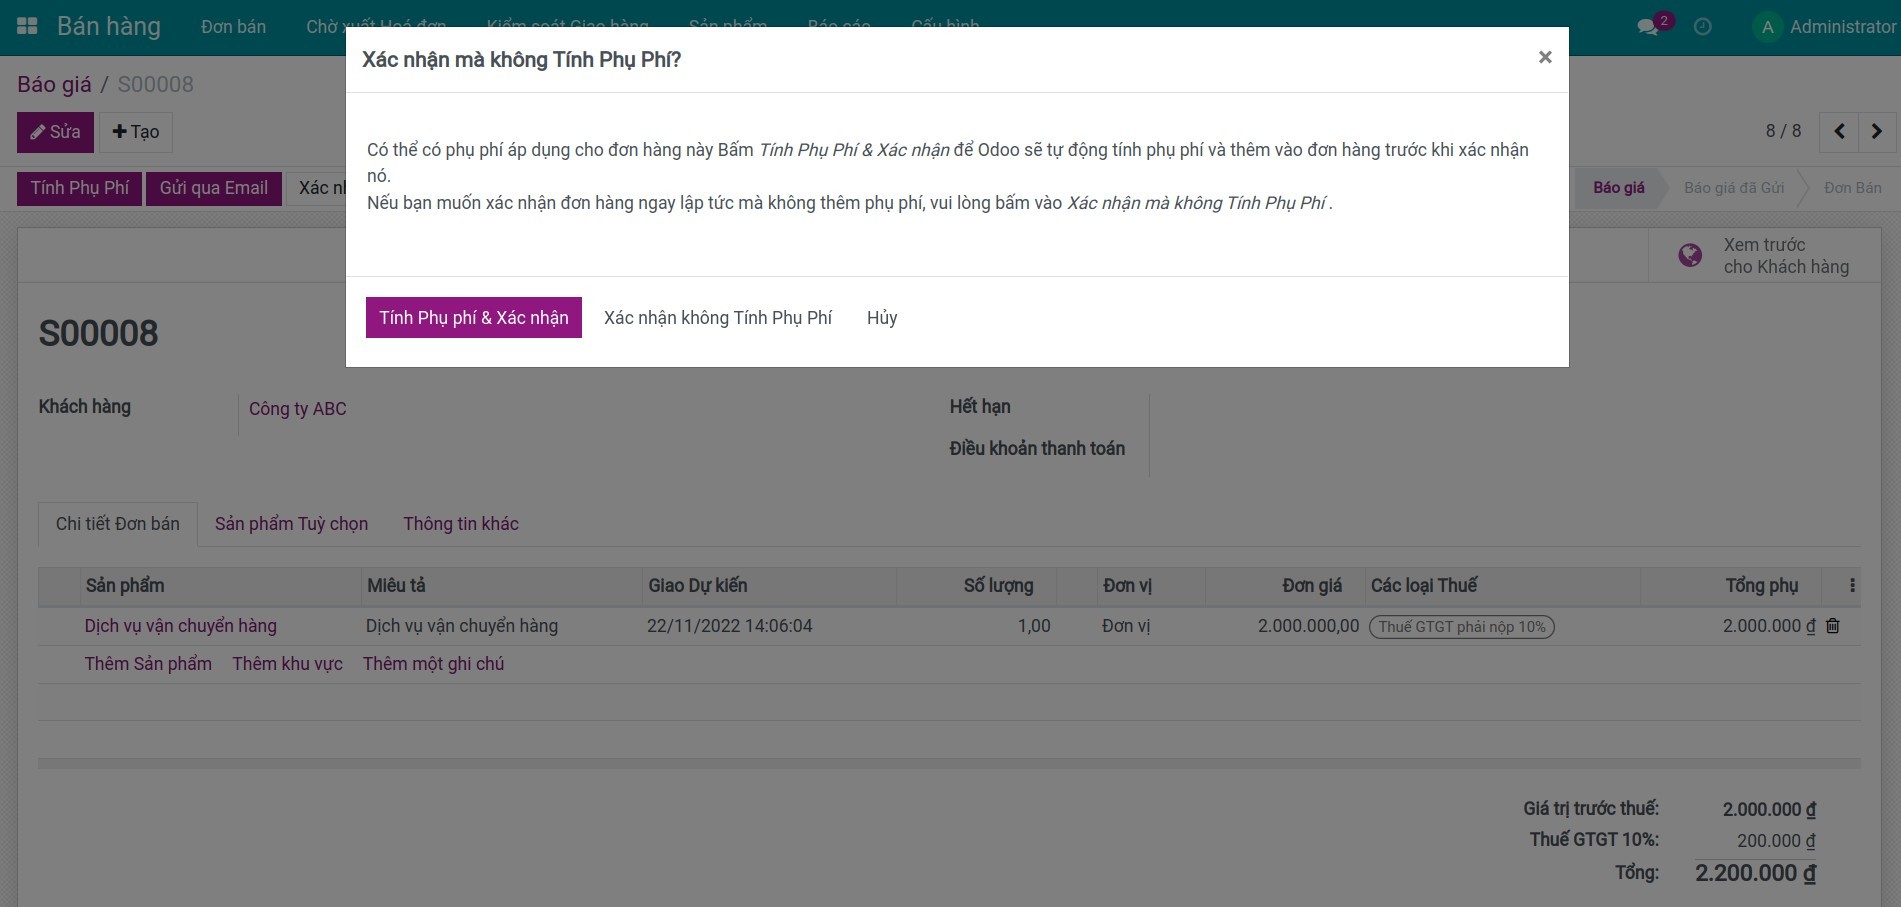Delete the Dịch vụ vận chuyển hàng line

tap(1833, 626)
